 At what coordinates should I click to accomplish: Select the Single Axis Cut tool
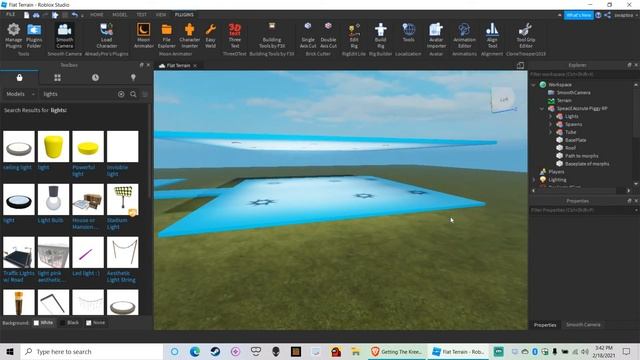click(308, 36)
